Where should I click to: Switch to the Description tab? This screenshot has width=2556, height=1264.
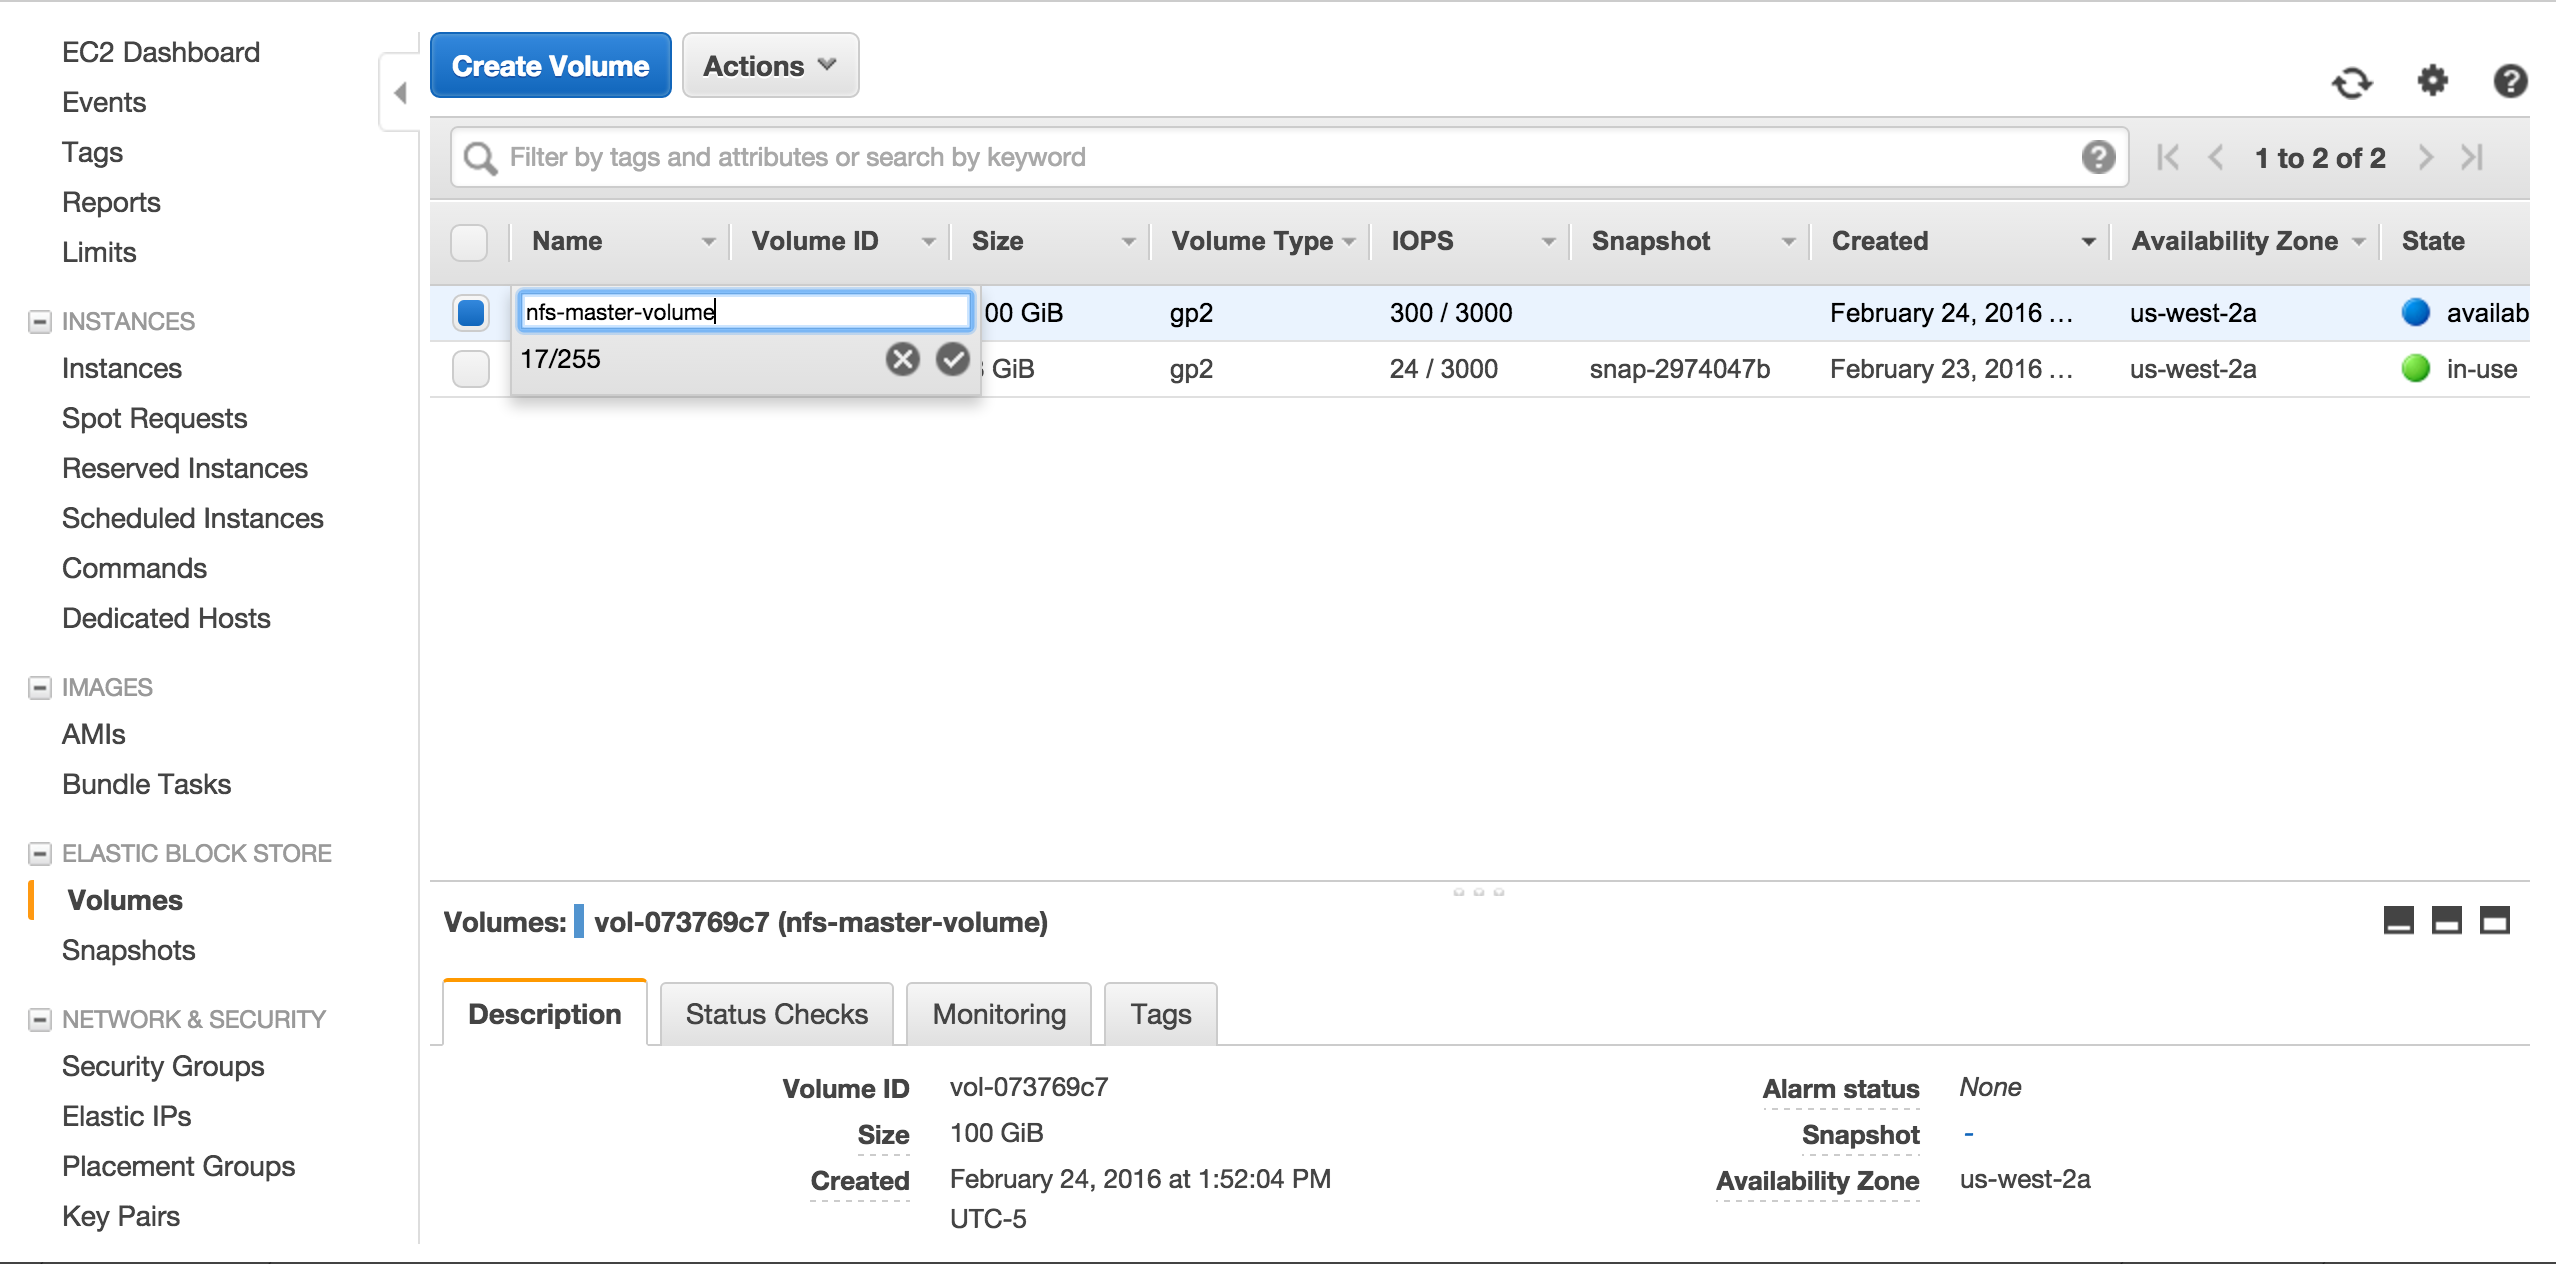pyautogui.click(x=545, y=1014)
